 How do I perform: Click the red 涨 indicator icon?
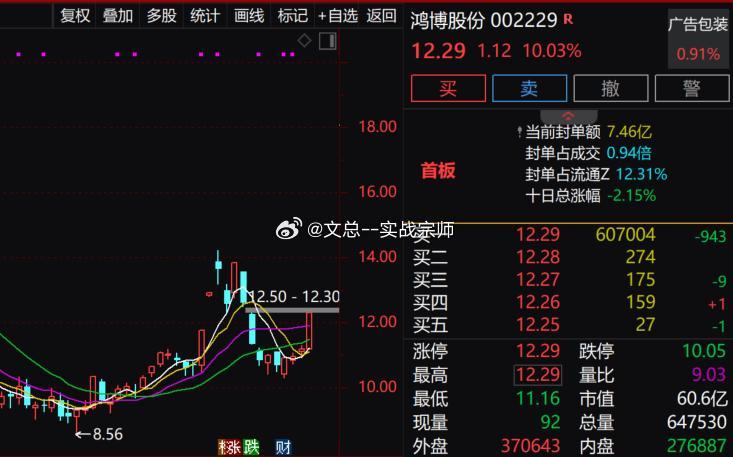[234, 447]
